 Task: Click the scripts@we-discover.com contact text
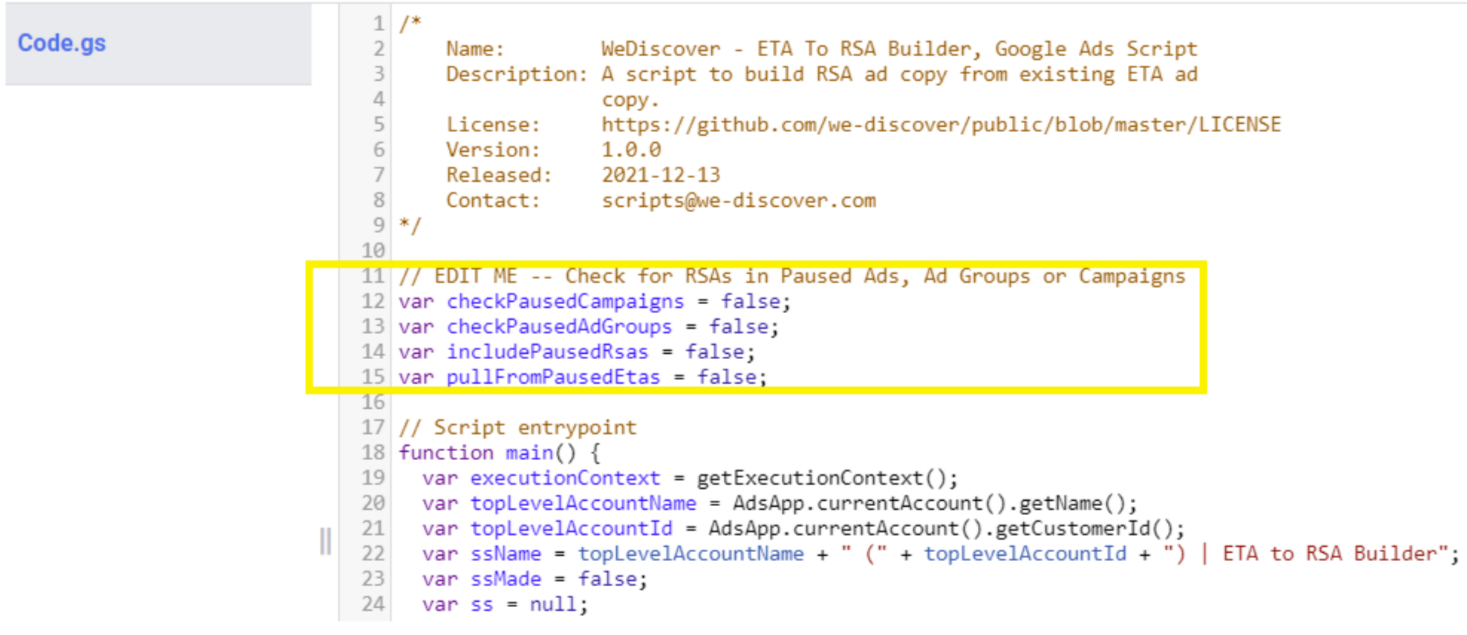click(738, 200)
